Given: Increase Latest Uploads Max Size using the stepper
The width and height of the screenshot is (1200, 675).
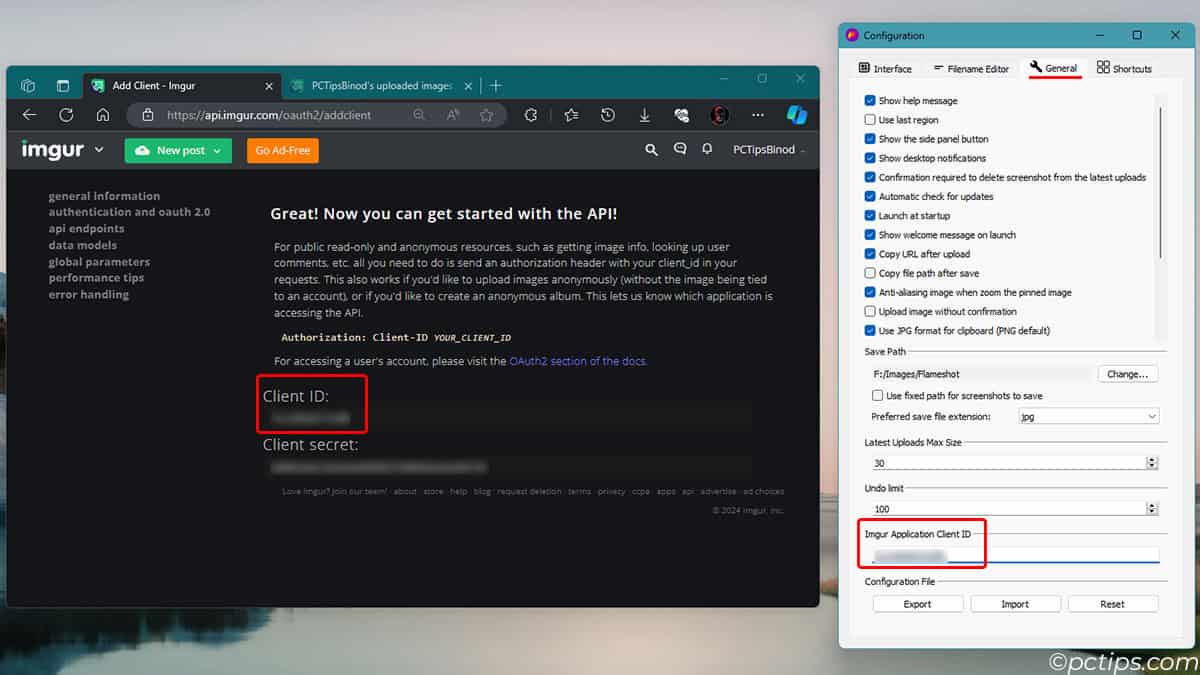Looking at the screenshot, I should pos(1151,459).
